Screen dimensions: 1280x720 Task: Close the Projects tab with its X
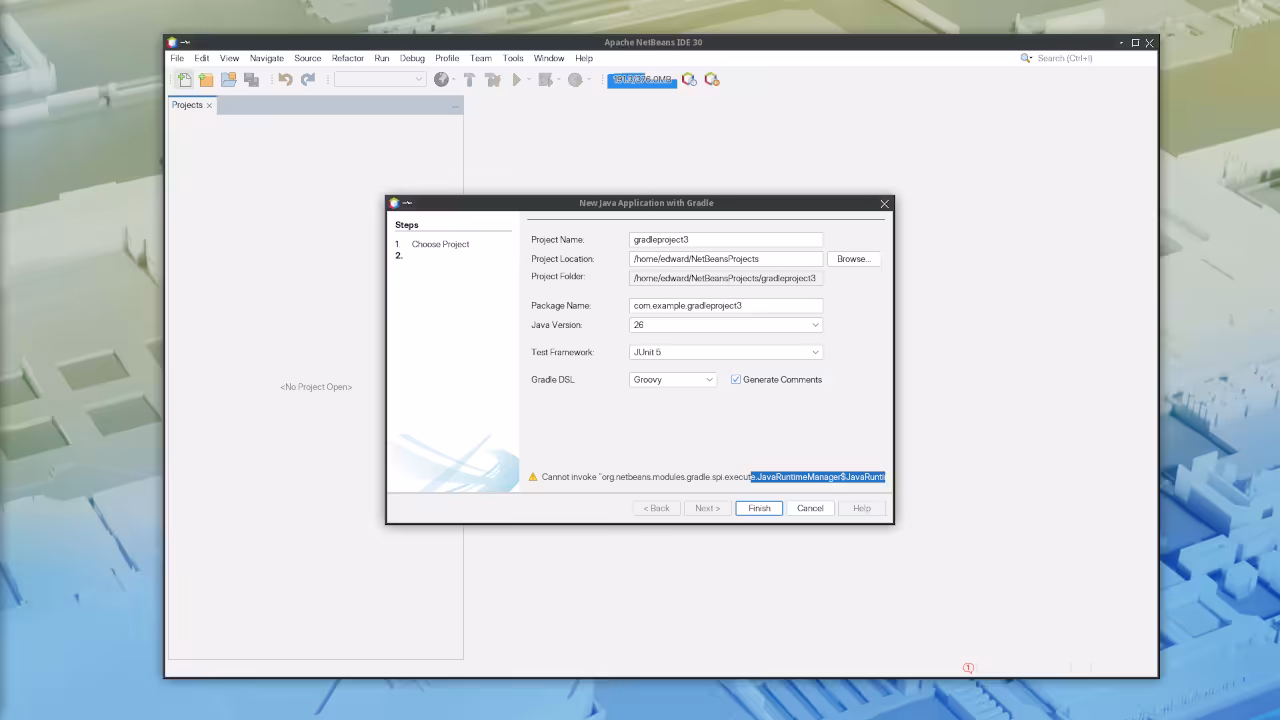209,105
